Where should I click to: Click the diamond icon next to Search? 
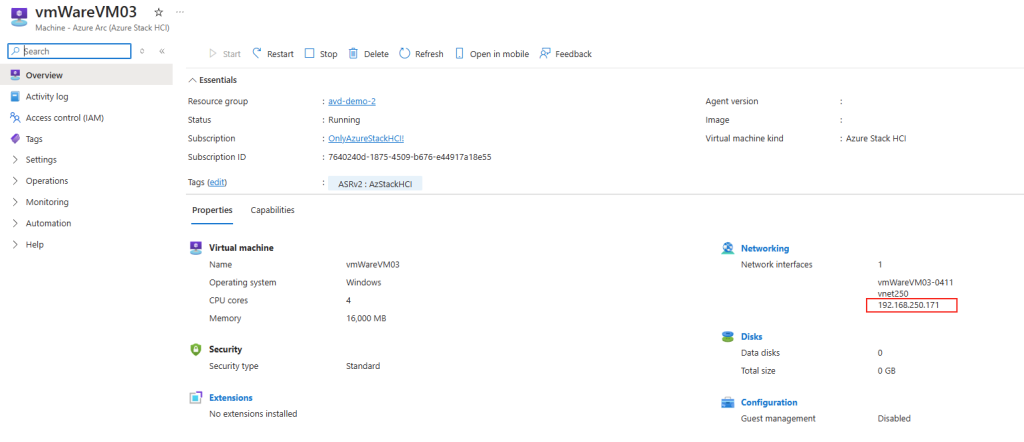click(142, 51)
